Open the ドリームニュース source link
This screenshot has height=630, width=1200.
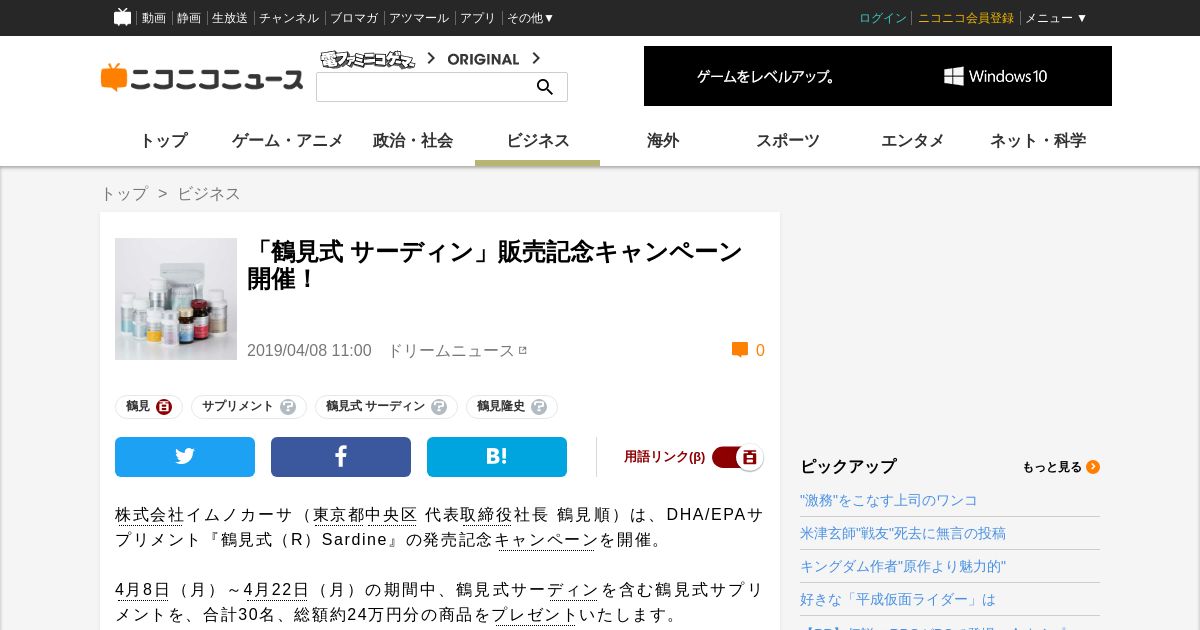coord(451,350)
